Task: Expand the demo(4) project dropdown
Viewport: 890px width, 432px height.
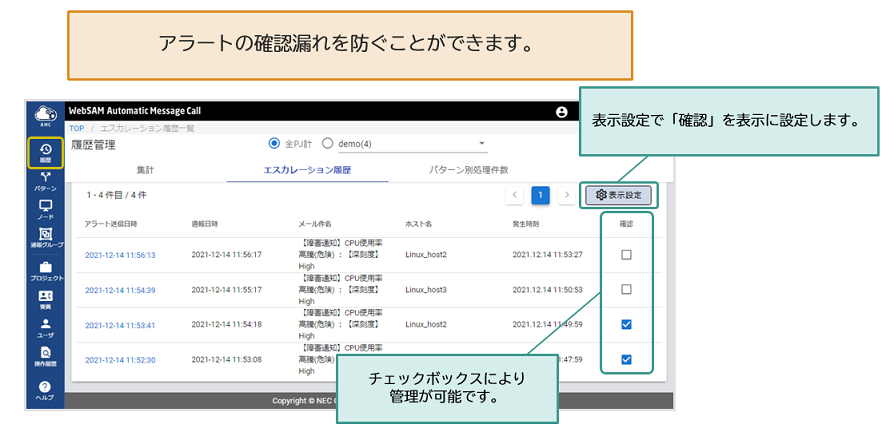Action: click(x=481, y=144)
